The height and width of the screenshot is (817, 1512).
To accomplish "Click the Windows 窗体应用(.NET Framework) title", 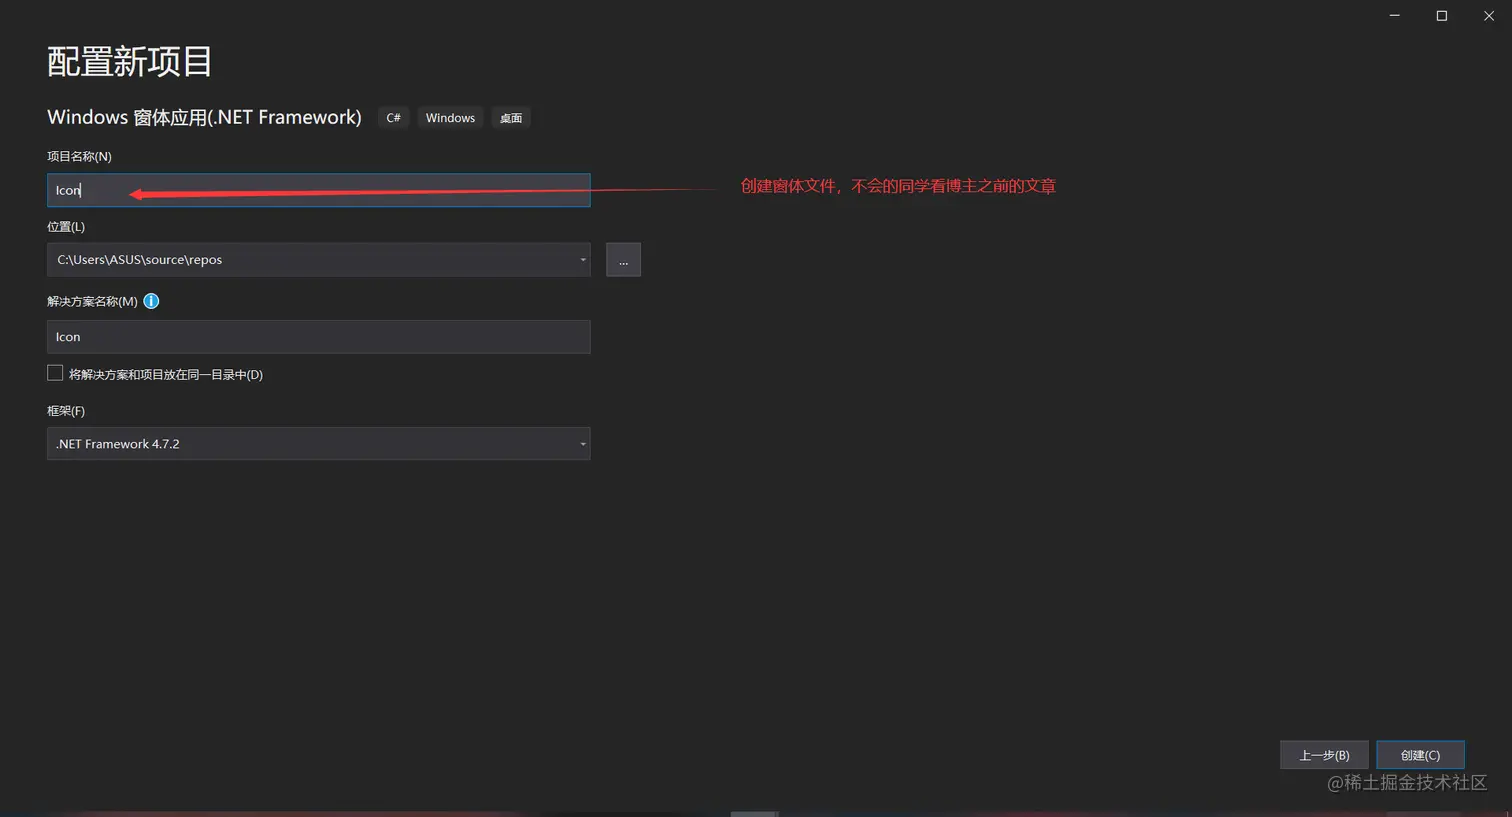I will pyautogui.click(x=204, y=117).
